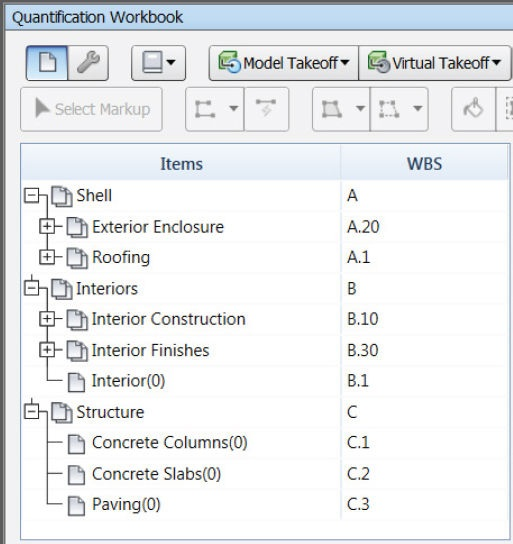Click WBS cell B.1

[x=424, y=381]
